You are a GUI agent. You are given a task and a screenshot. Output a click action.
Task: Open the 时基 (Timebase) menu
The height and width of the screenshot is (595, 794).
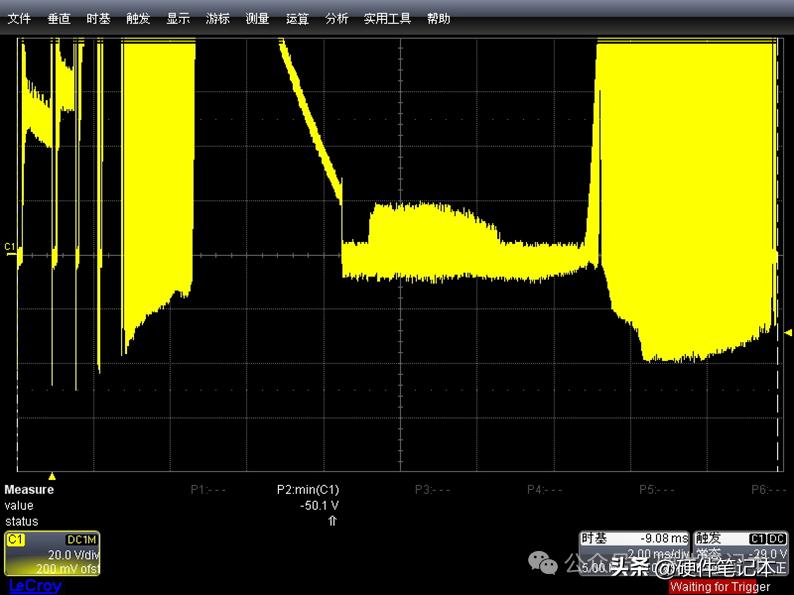[98, 18]
